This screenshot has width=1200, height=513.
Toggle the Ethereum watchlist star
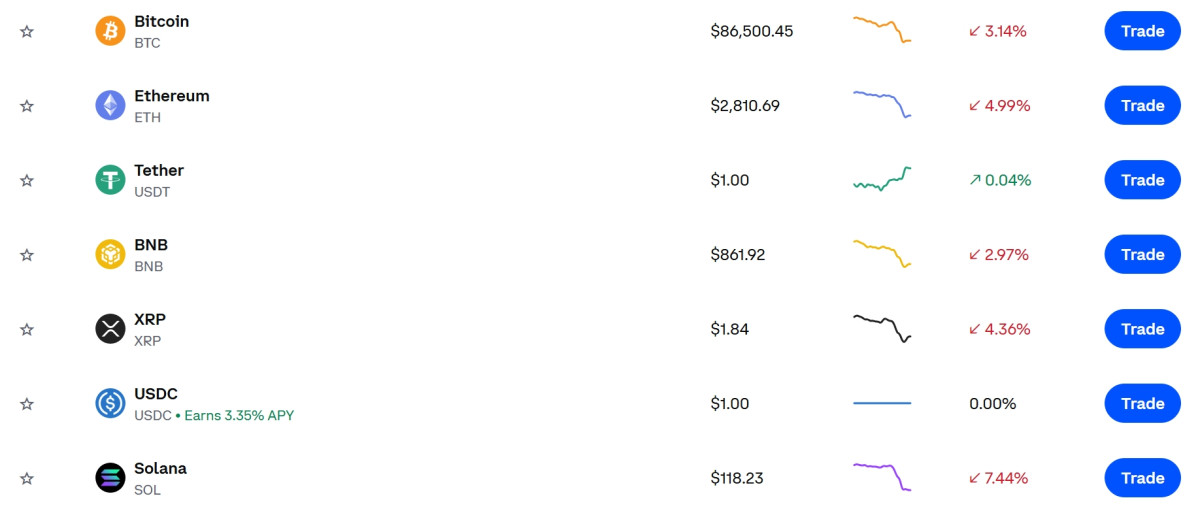27,105
